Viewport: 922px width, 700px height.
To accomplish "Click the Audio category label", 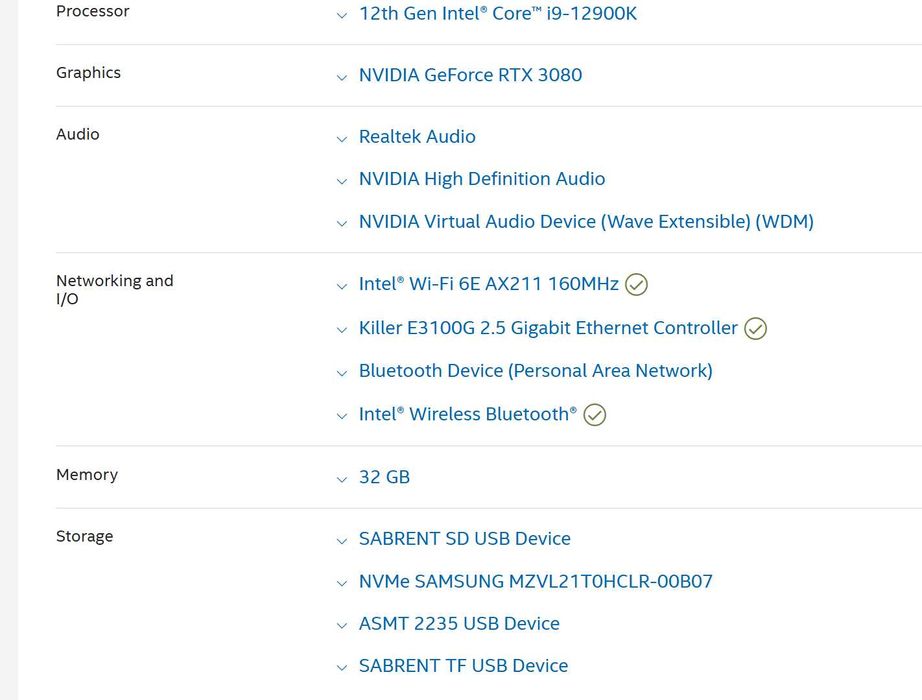I will click(x=78, y=134).
